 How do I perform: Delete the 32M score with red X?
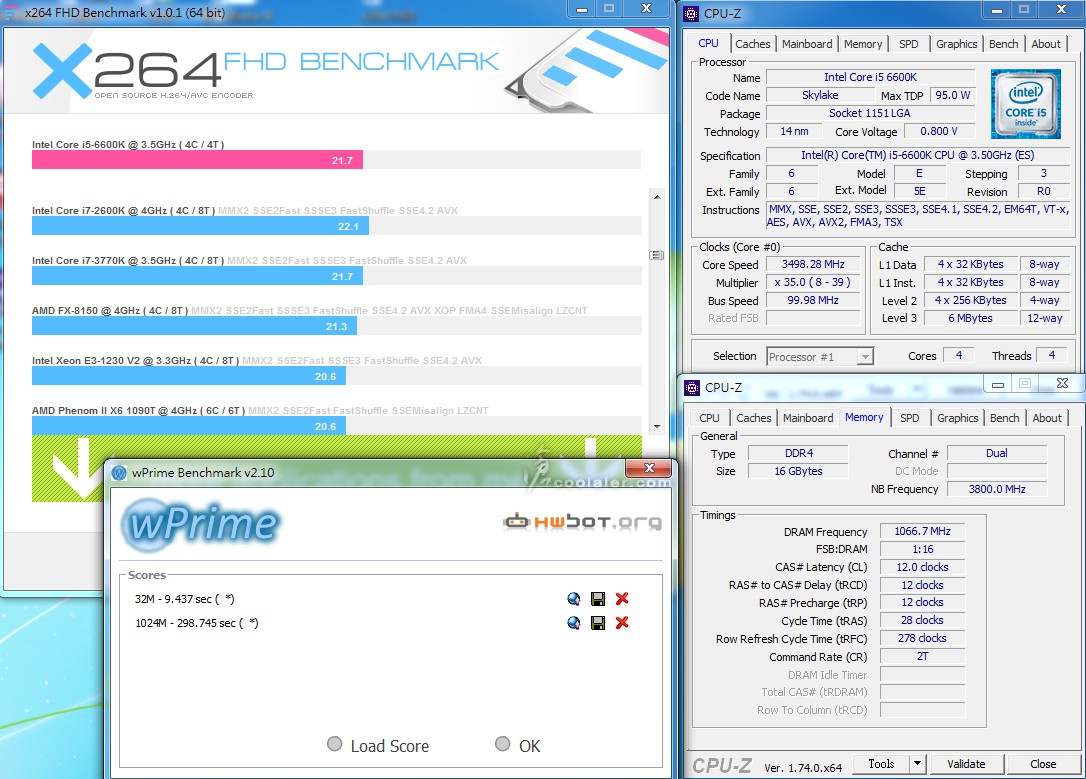click(622, 599)
